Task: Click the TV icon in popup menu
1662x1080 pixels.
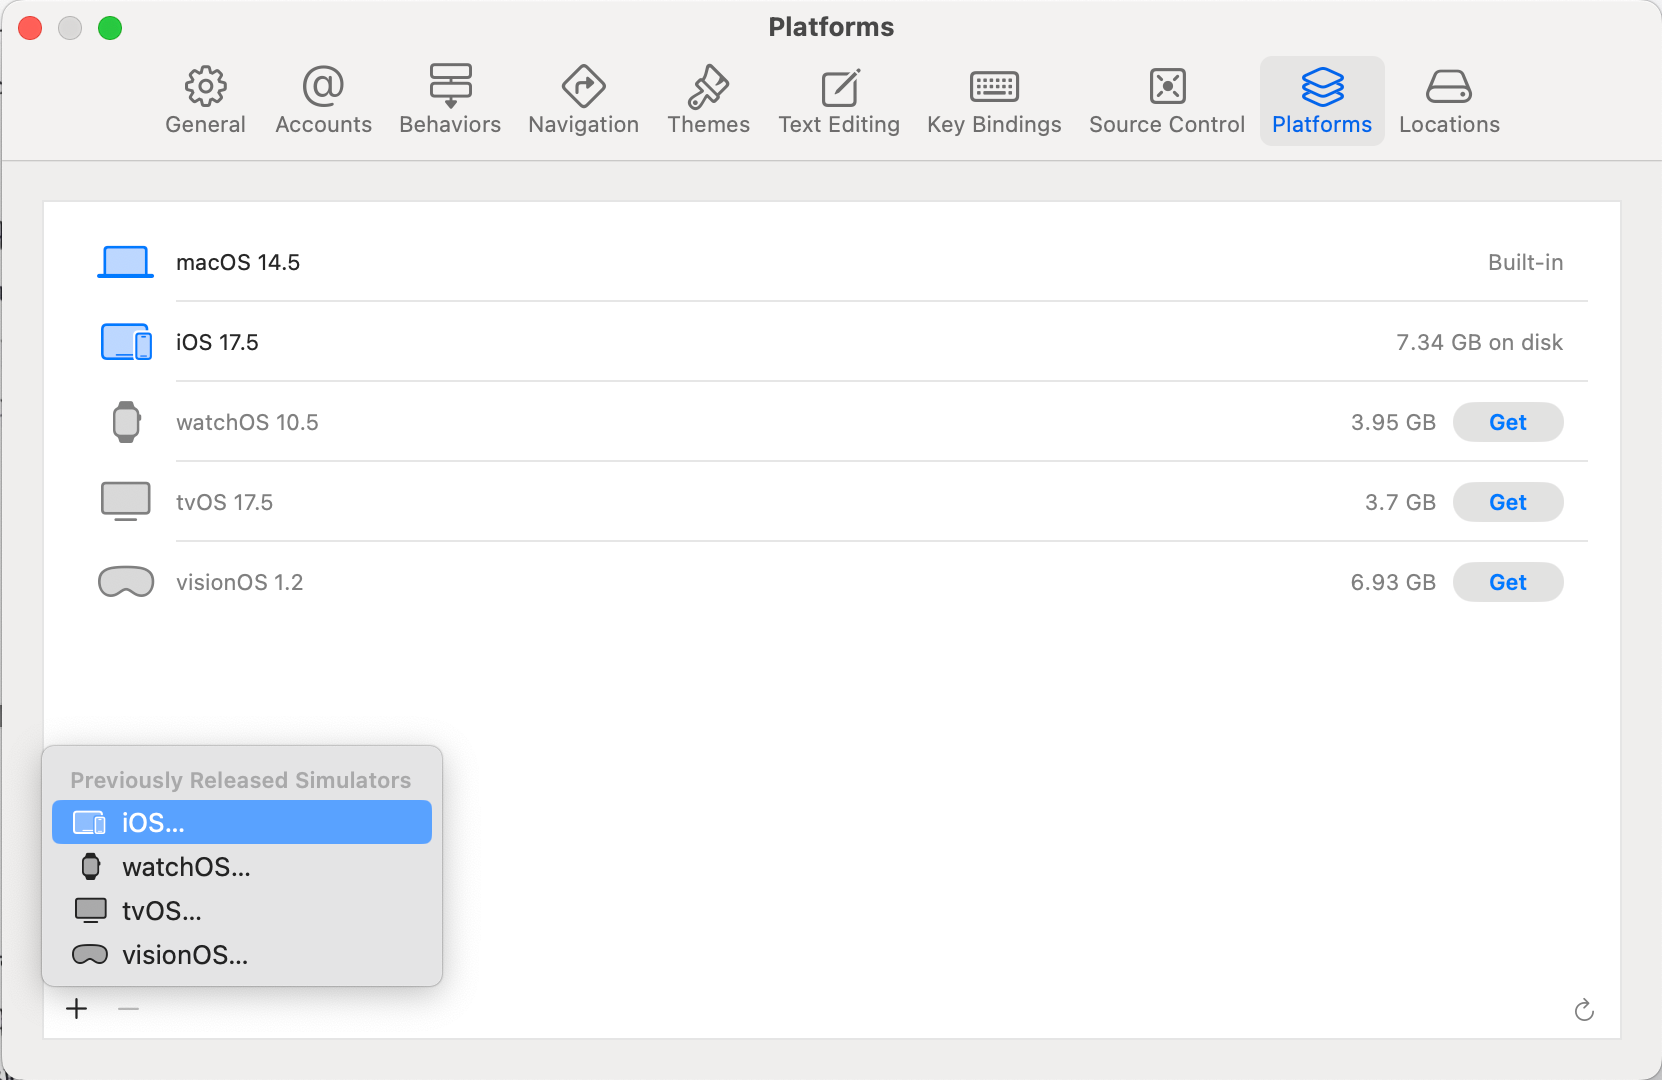Action: click(x=91, y=910)
